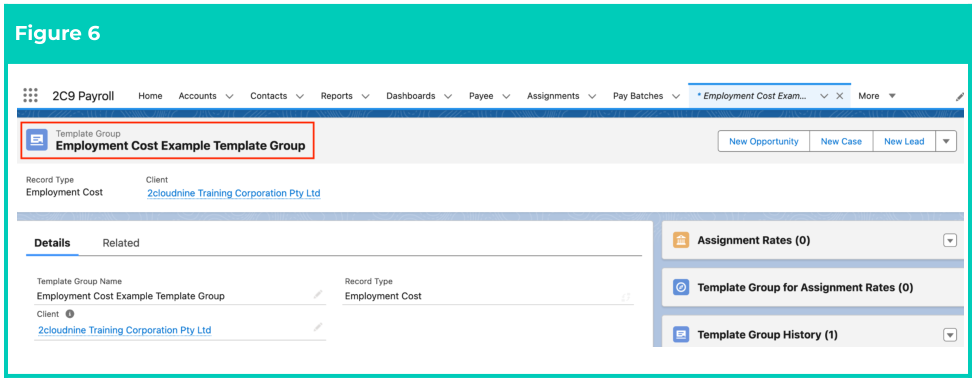Open the Employment Cost Example tab dropdown chevron

(824, 96)
